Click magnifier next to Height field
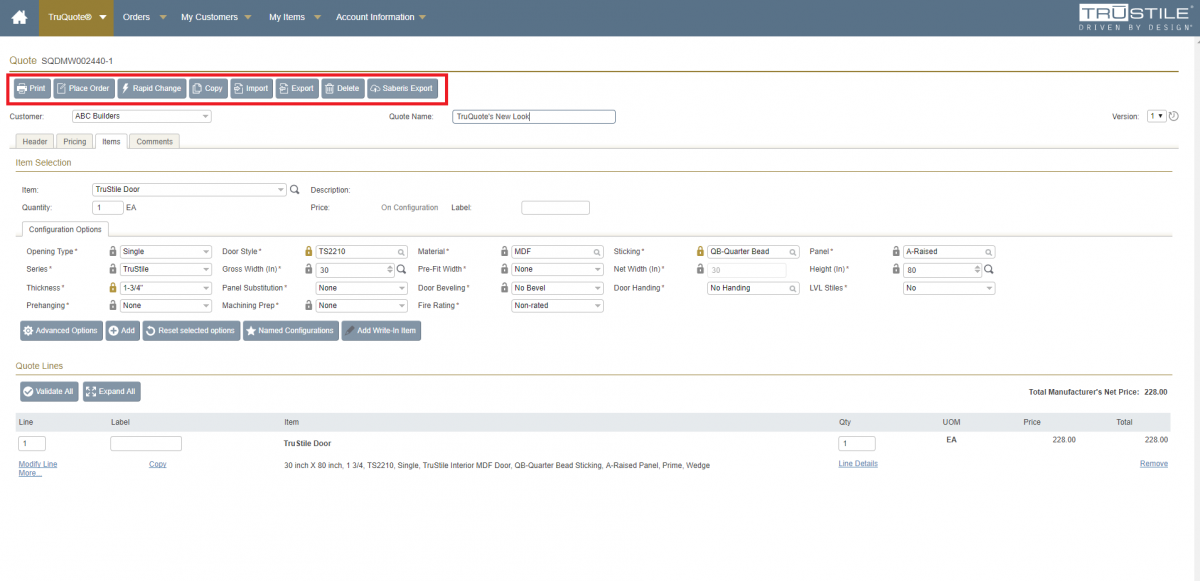Viewport: 1200px width, 581px height. coord(989,269)
